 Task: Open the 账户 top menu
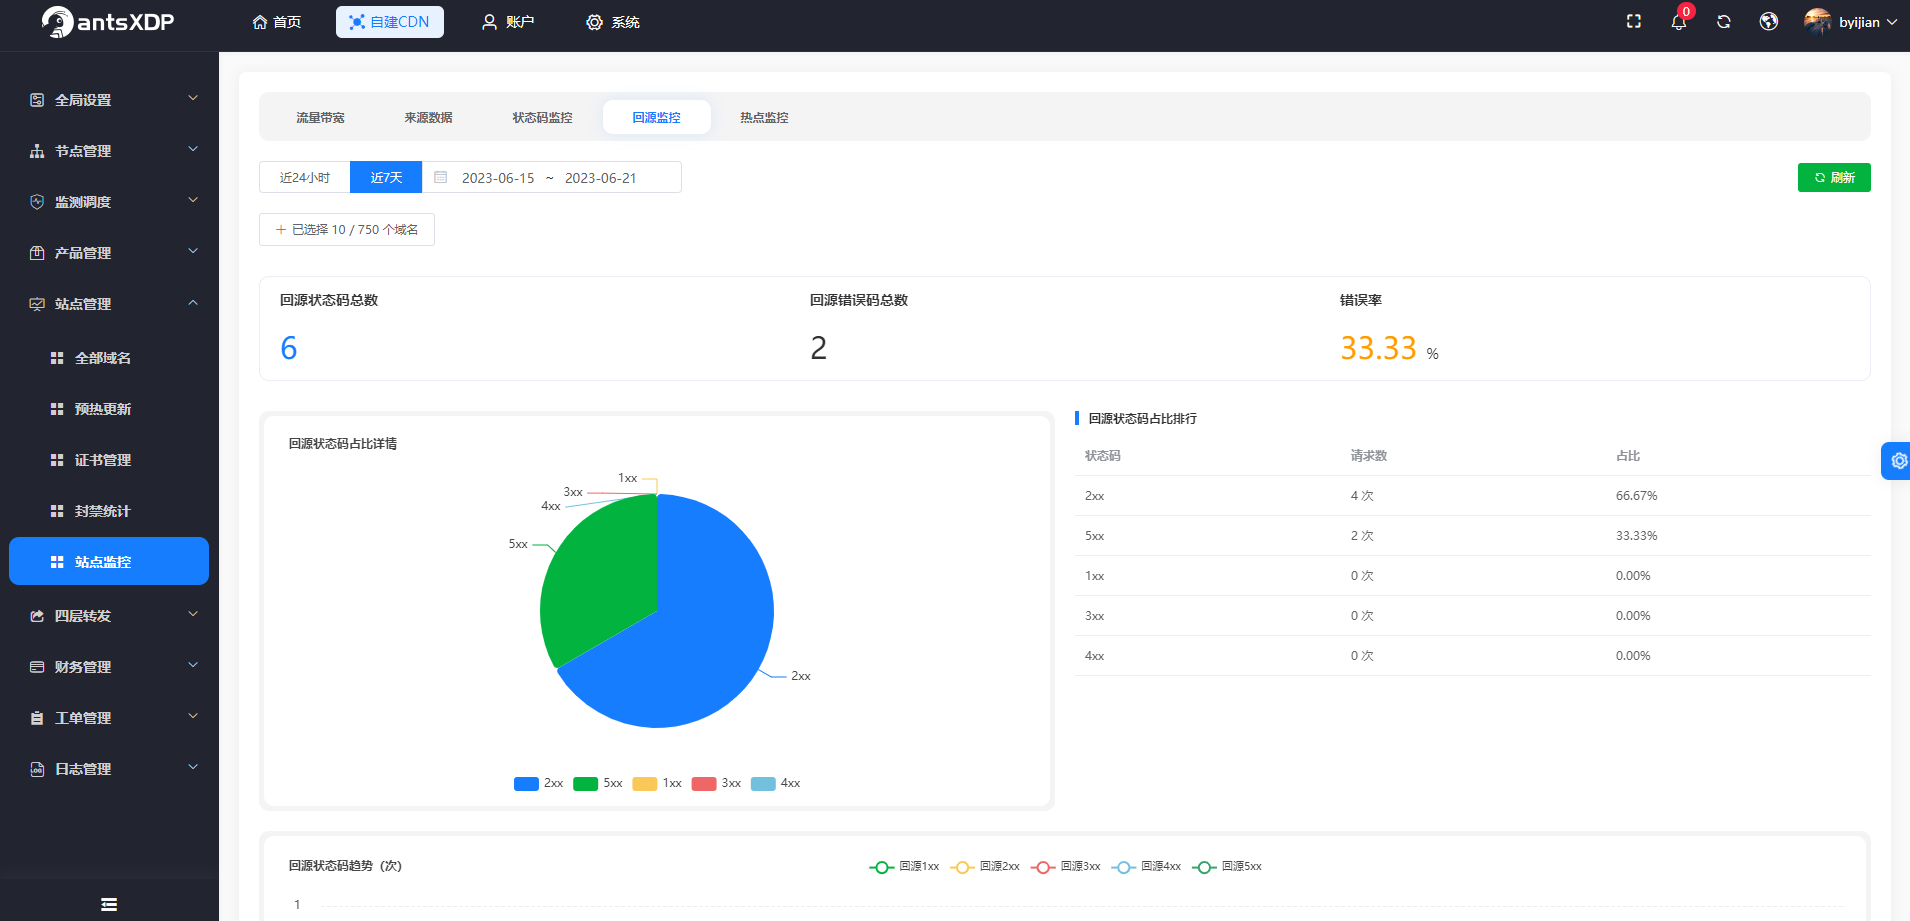(508, 22)
